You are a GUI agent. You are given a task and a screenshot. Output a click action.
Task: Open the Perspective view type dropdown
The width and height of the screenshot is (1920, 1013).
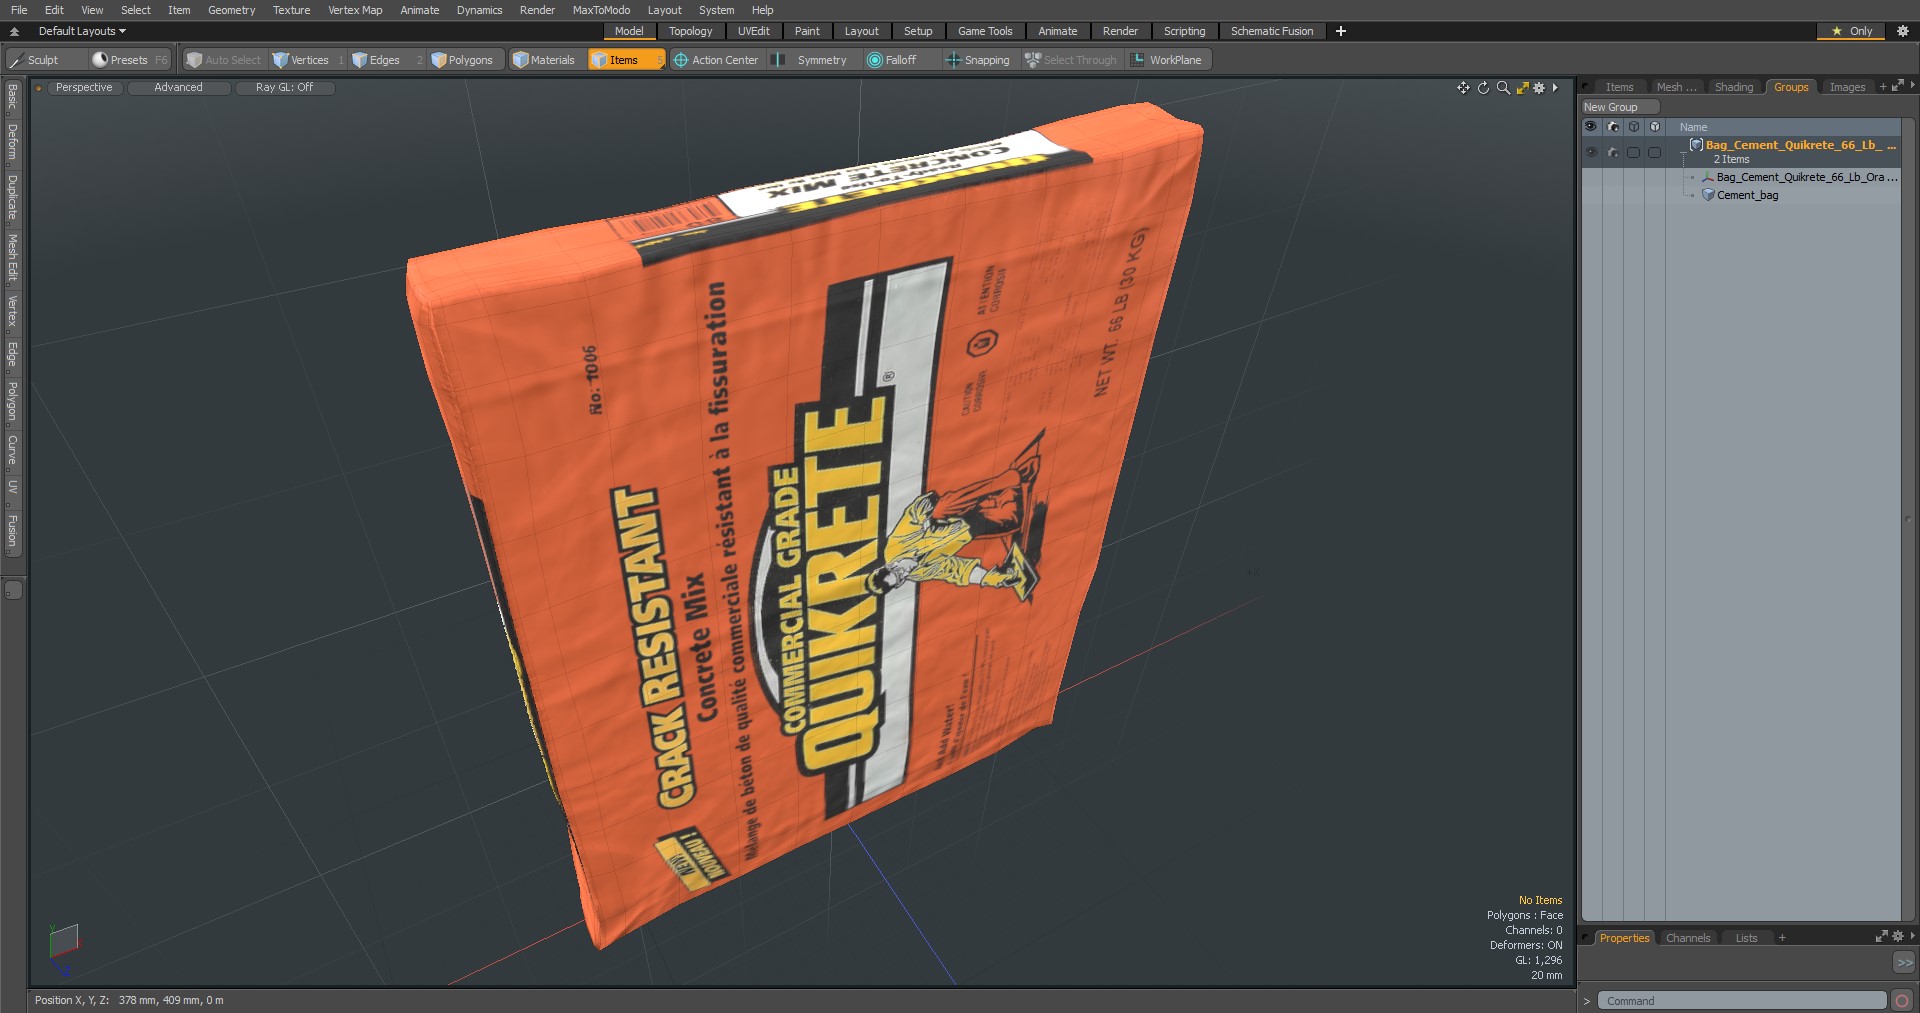coord(84,88)
